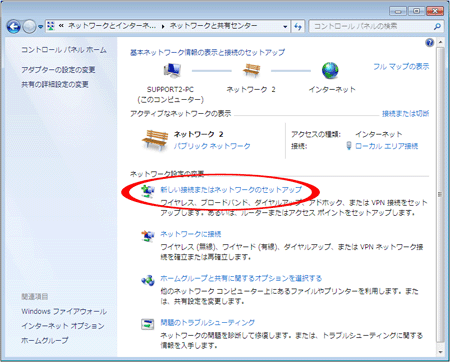Open ローカル エリア接続 link

pos(387,146)
